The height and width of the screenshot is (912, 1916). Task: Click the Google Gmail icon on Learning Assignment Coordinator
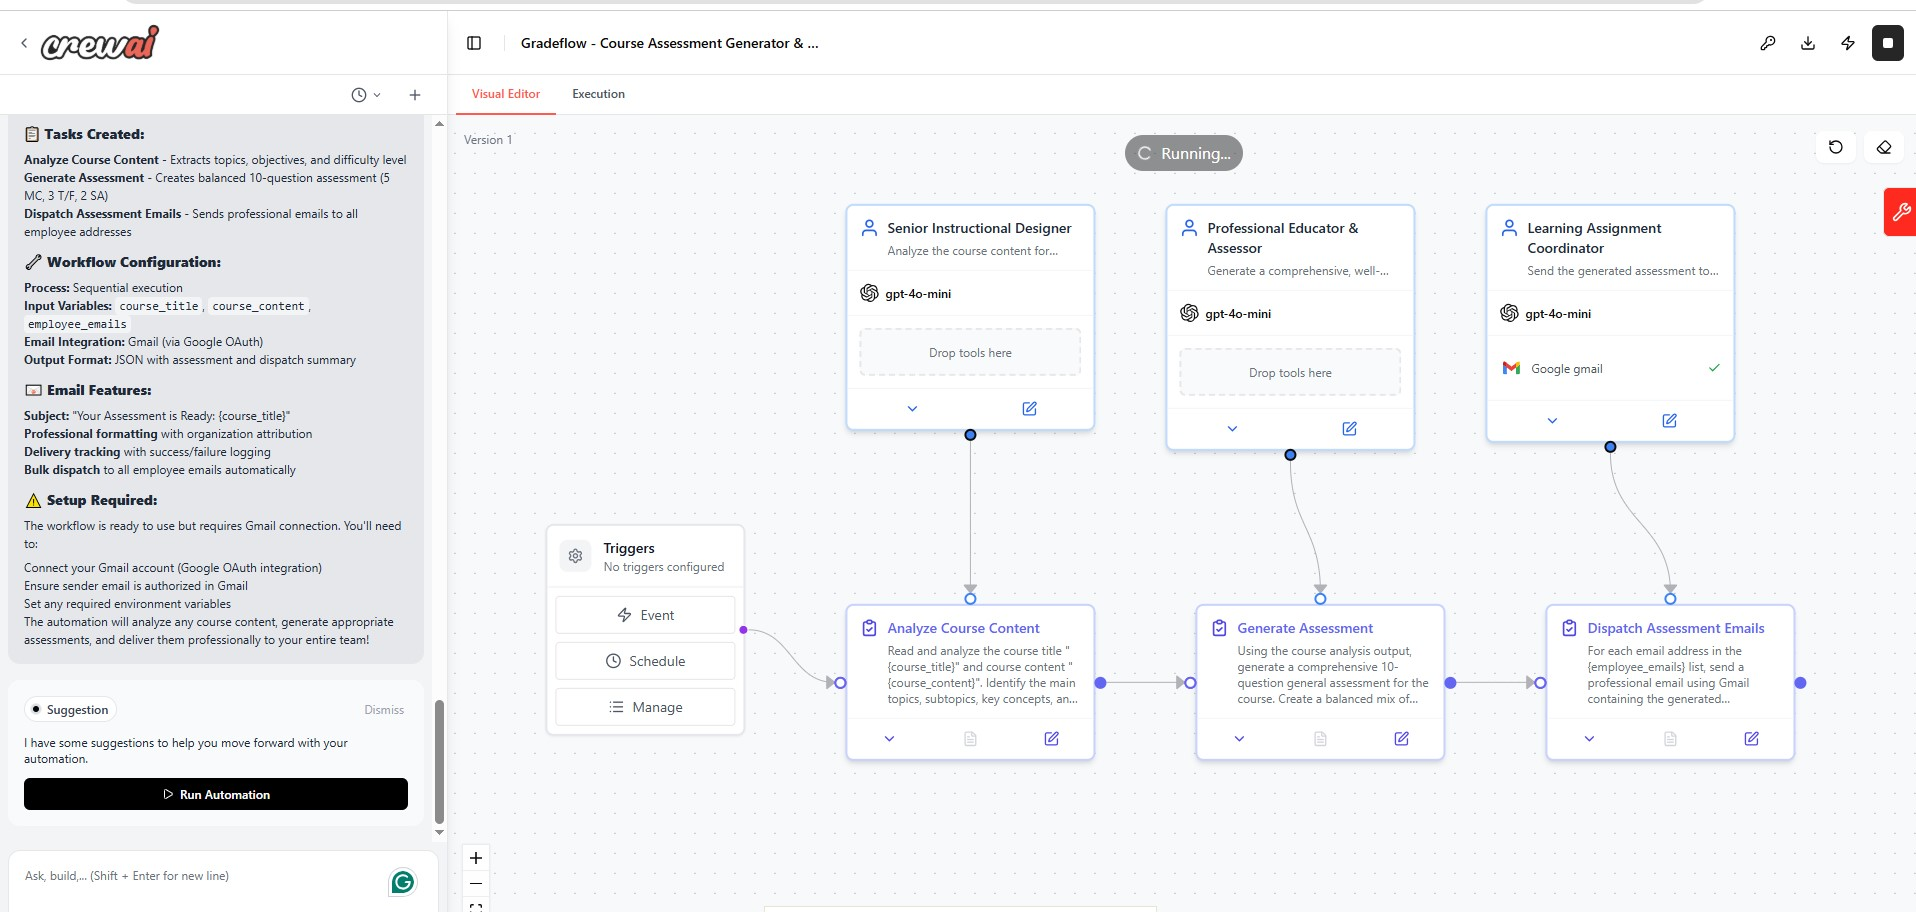coord(1511,368)
